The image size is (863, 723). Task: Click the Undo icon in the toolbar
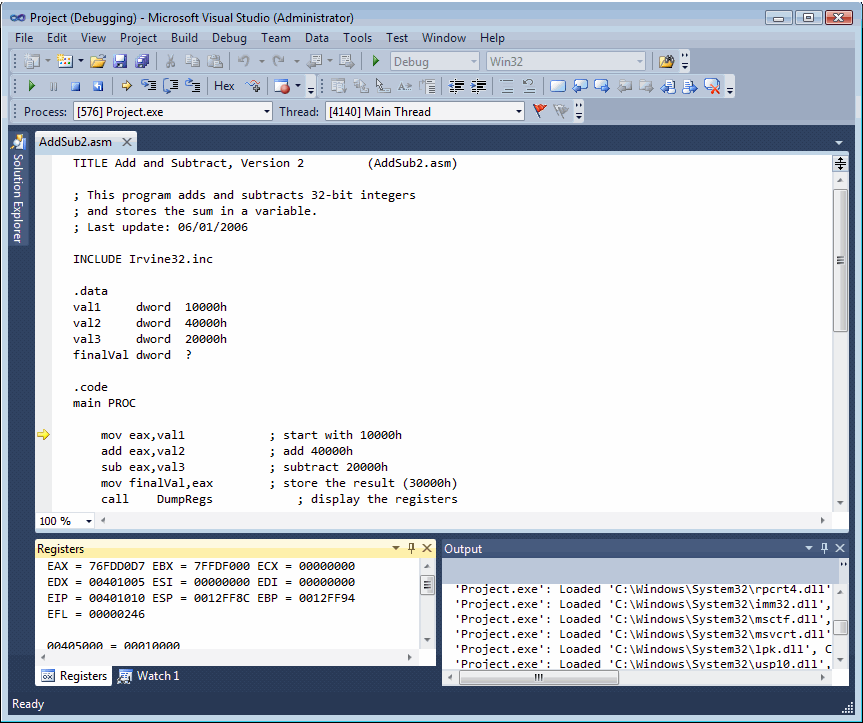point(243,61)
